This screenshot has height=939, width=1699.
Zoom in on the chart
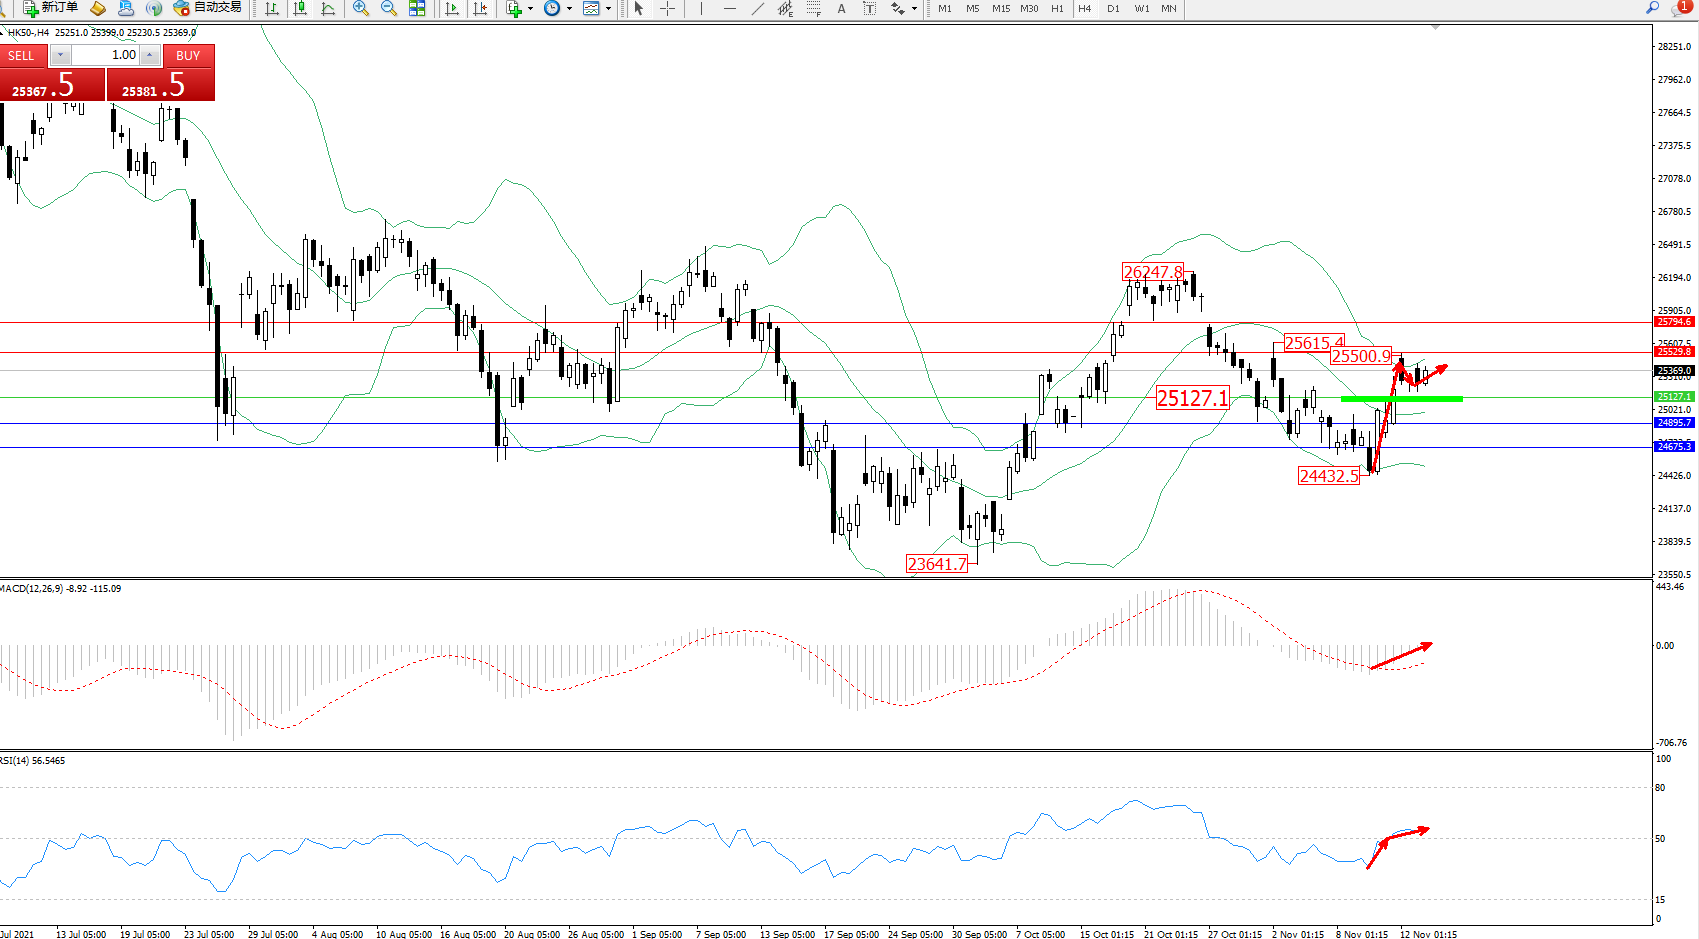[x=361, y=8]
